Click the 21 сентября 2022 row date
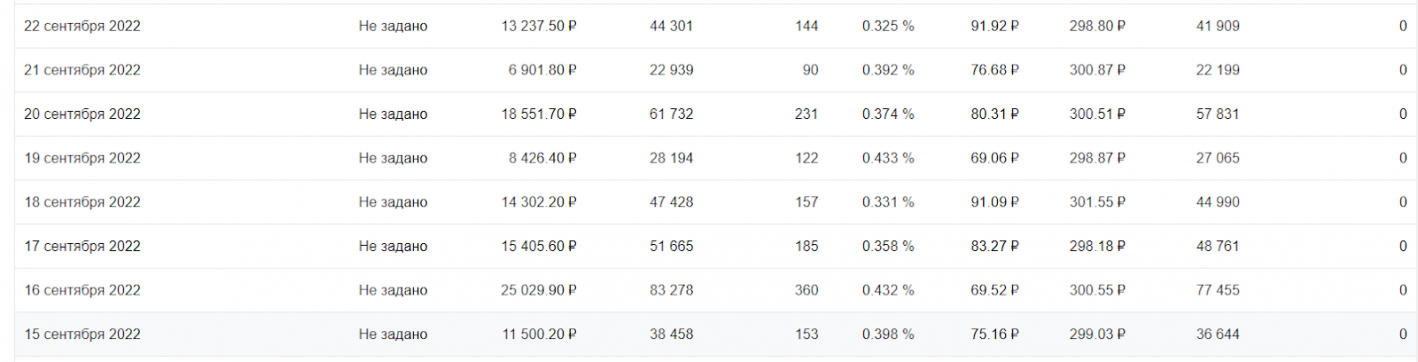 tap(82, 70)
